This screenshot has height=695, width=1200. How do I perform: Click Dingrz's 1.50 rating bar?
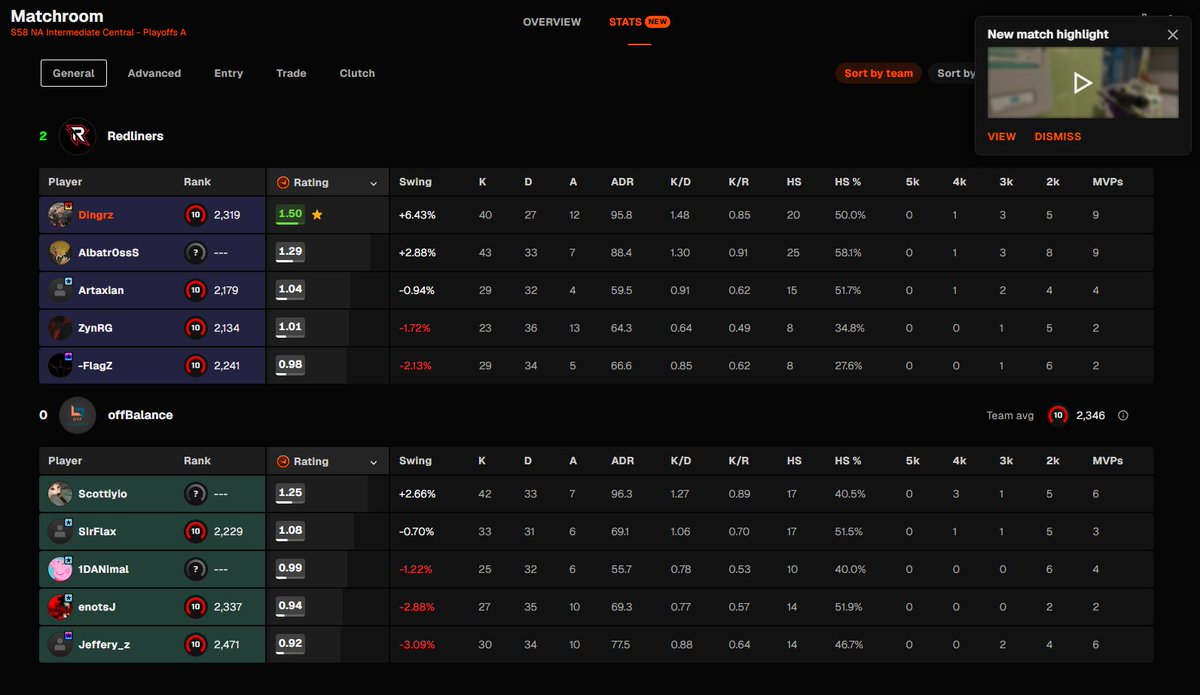(x=290, y=215)
